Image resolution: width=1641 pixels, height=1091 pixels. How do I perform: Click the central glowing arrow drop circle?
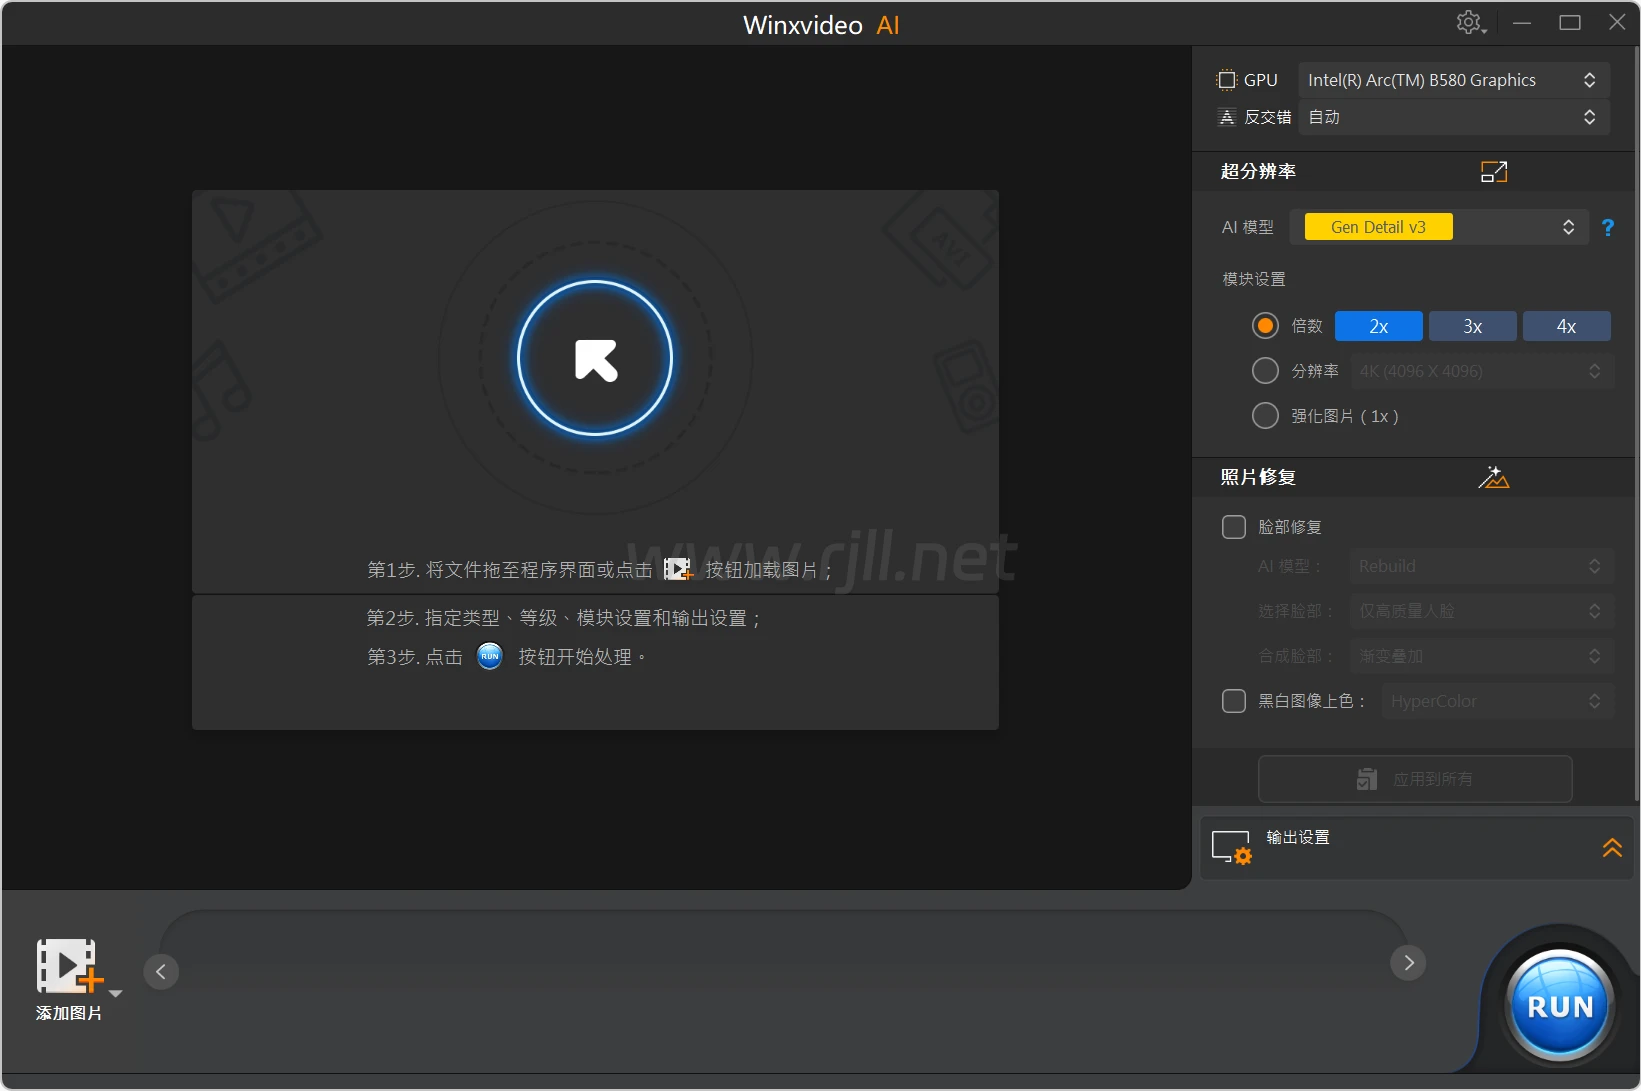[595, 358]
